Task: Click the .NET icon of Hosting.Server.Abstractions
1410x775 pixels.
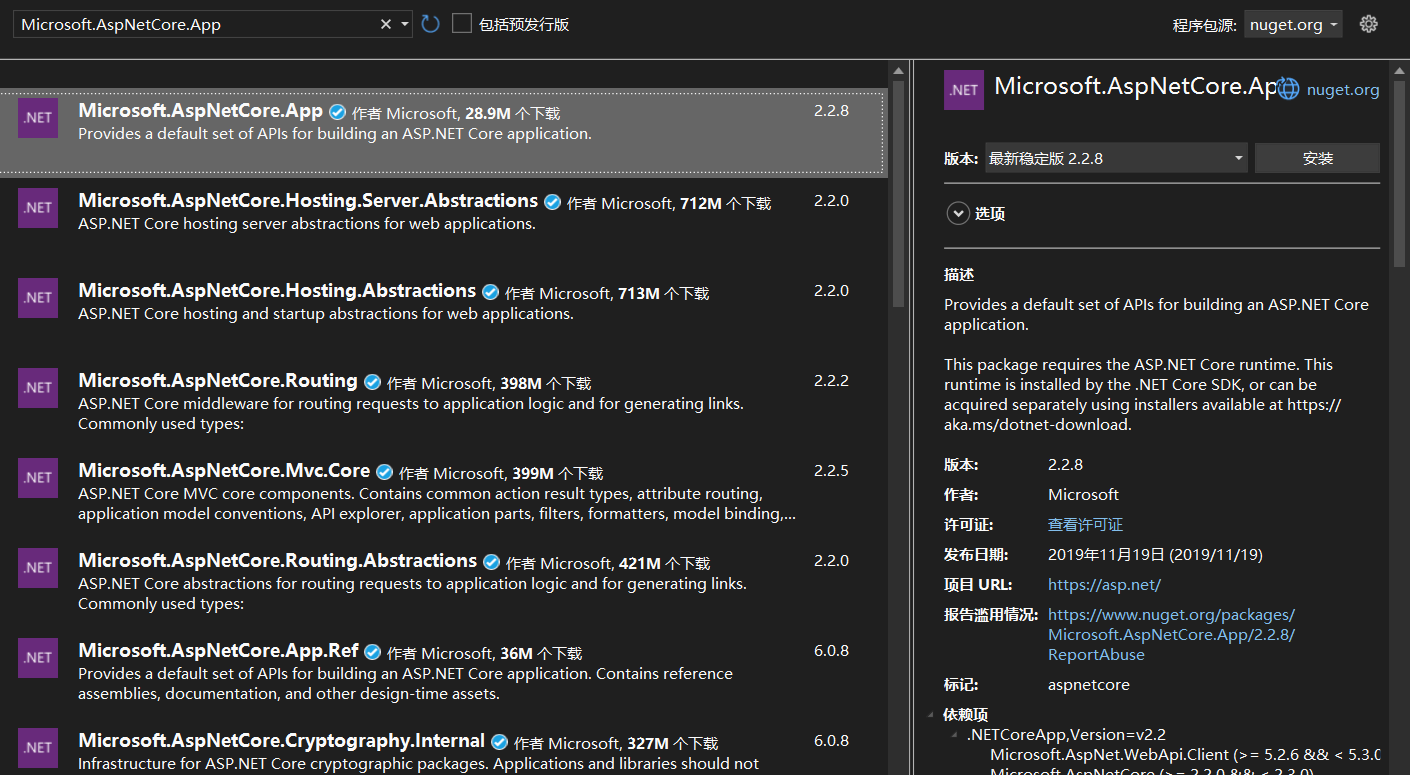Action: point(38,207)
